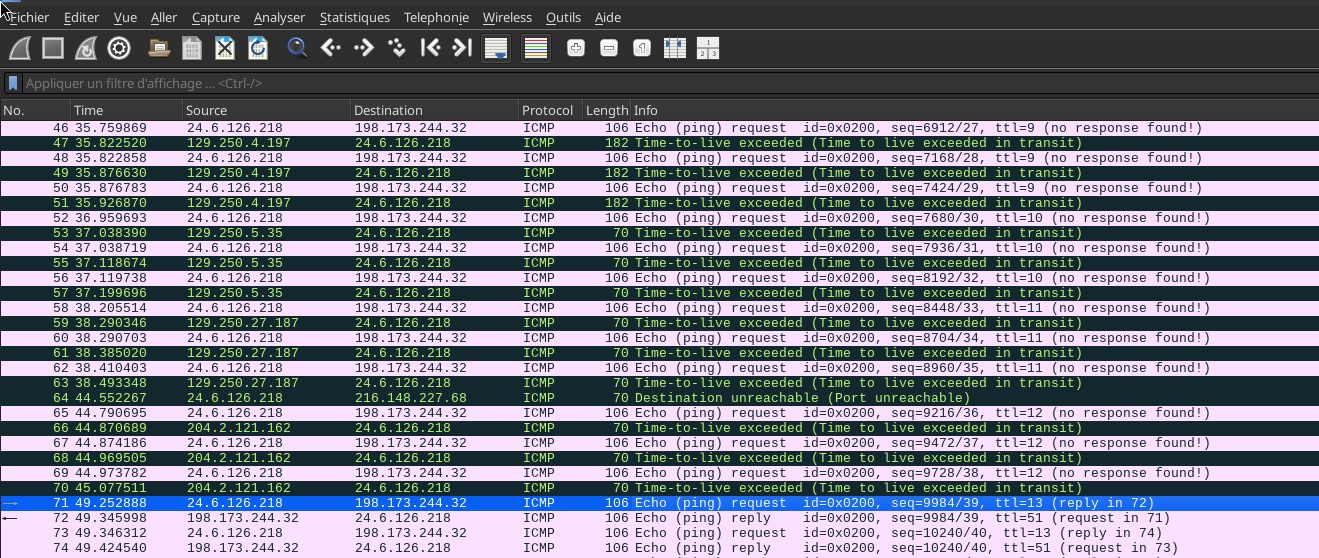Open a capture file with the folder icon
The width and height of the screenshot is (1319, 558).
159,47
